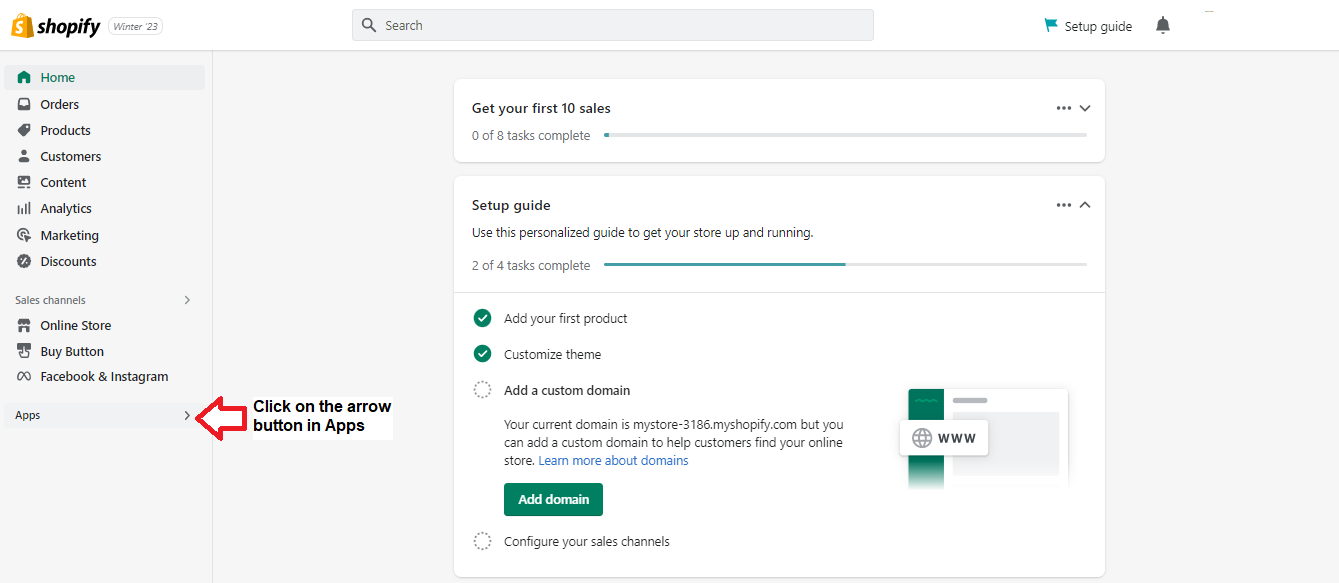Click the Home house icon

[x=24, y=77]
